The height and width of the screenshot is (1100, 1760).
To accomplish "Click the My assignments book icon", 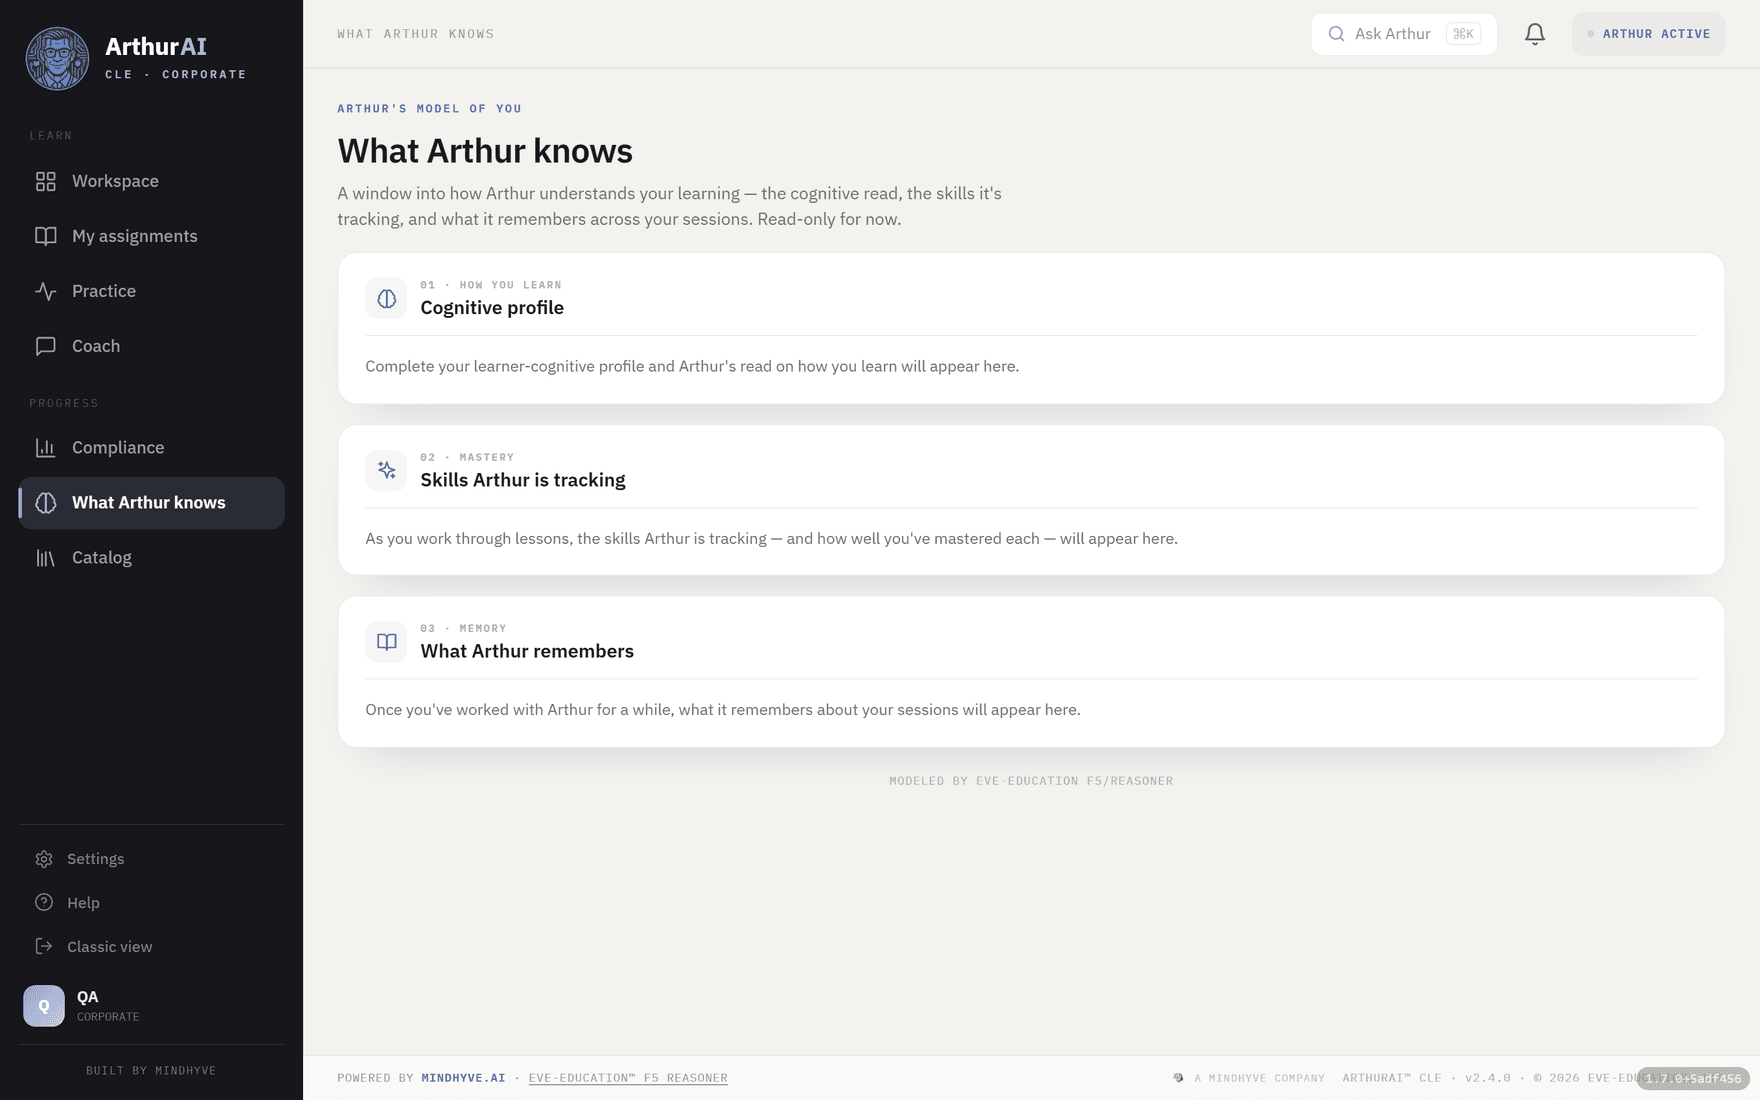I will point(46,236).
